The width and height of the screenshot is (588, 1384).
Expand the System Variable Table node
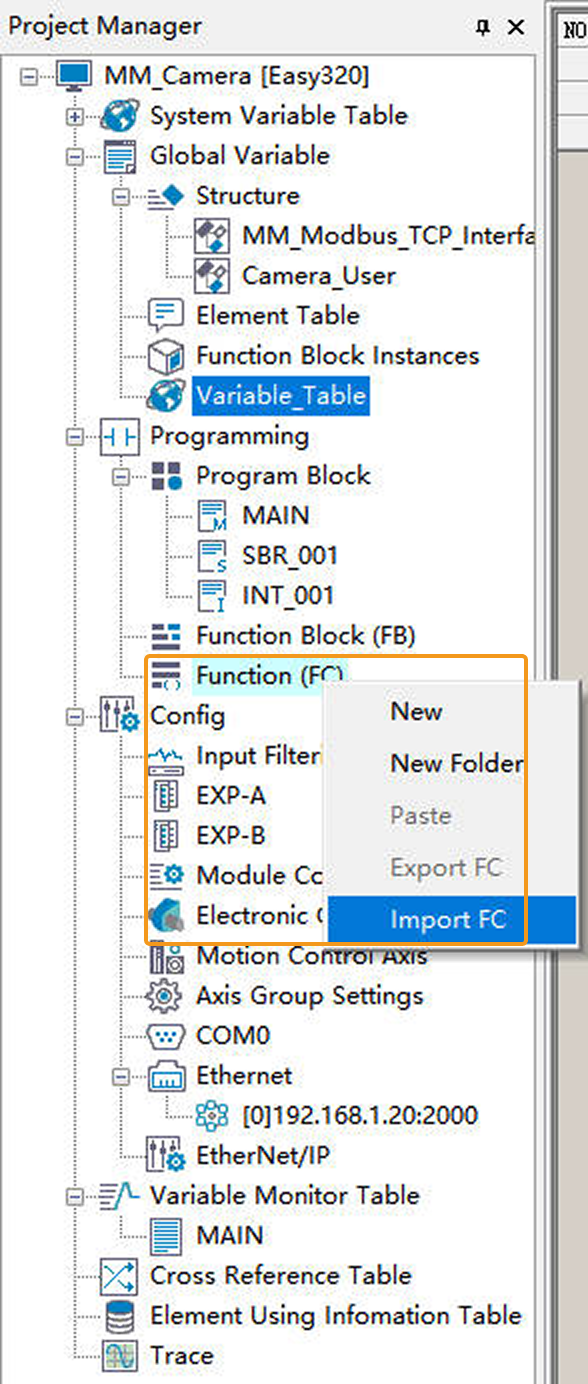[75, 116]
